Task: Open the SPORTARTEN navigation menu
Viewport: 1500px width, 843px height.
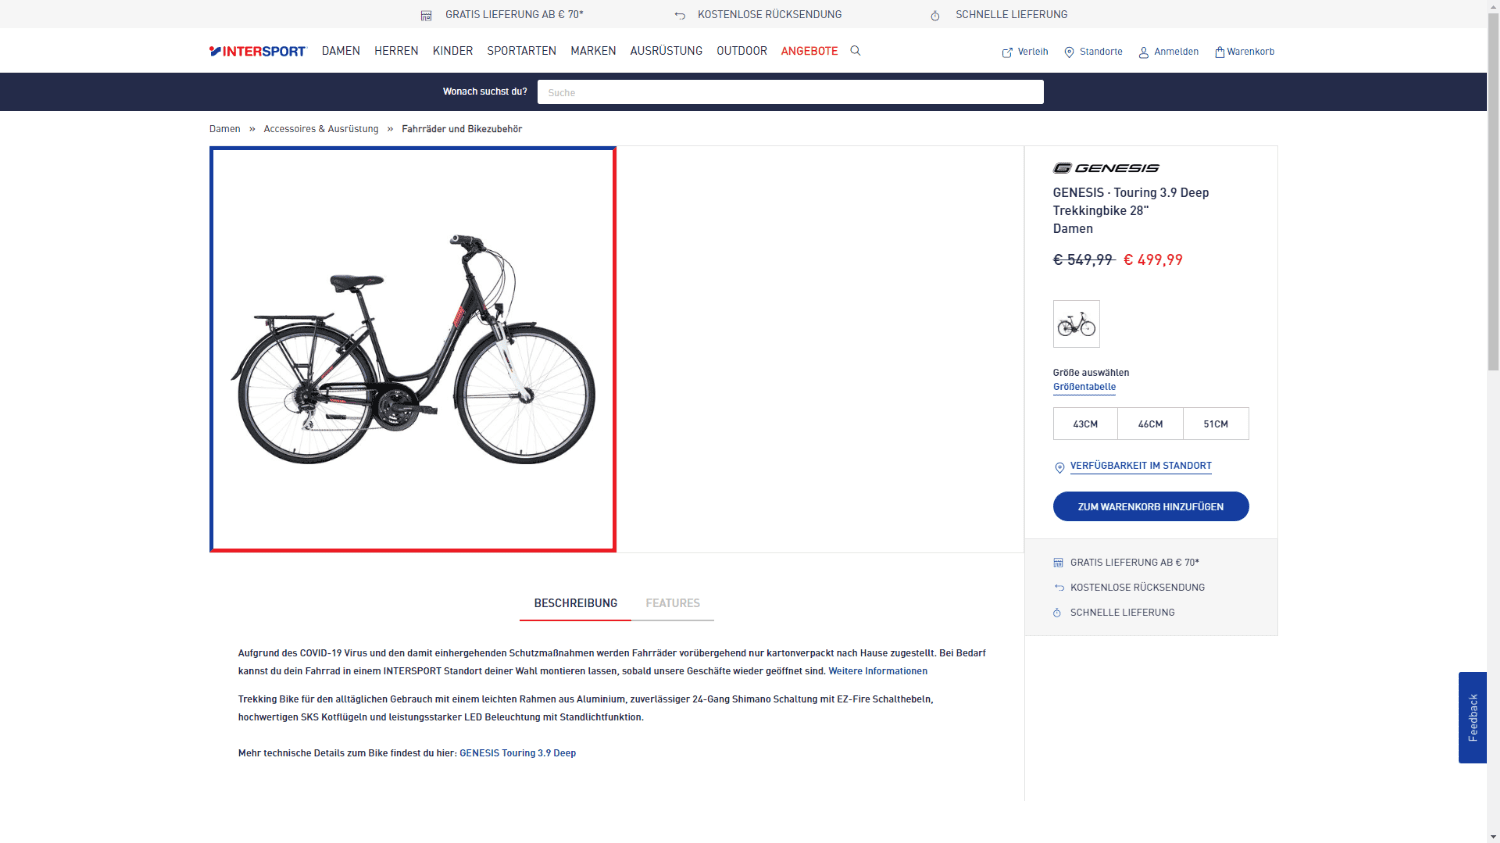Action: 522,51
